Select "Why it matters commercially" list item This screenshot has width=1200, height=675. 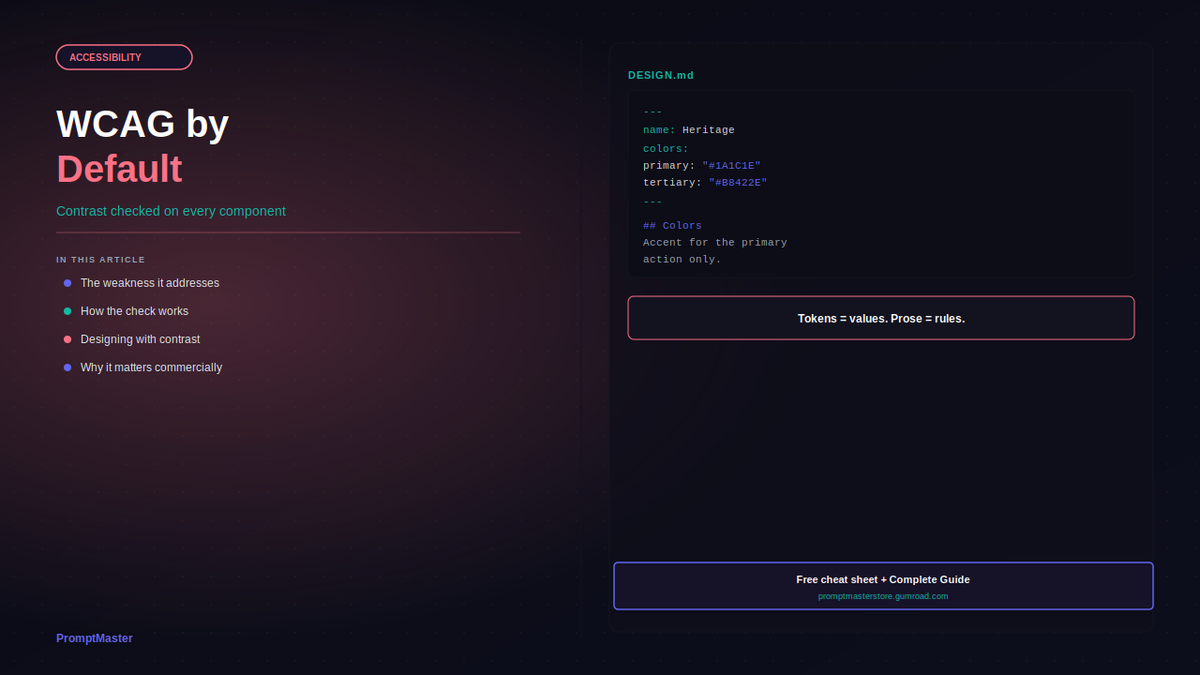click(143, 367)
